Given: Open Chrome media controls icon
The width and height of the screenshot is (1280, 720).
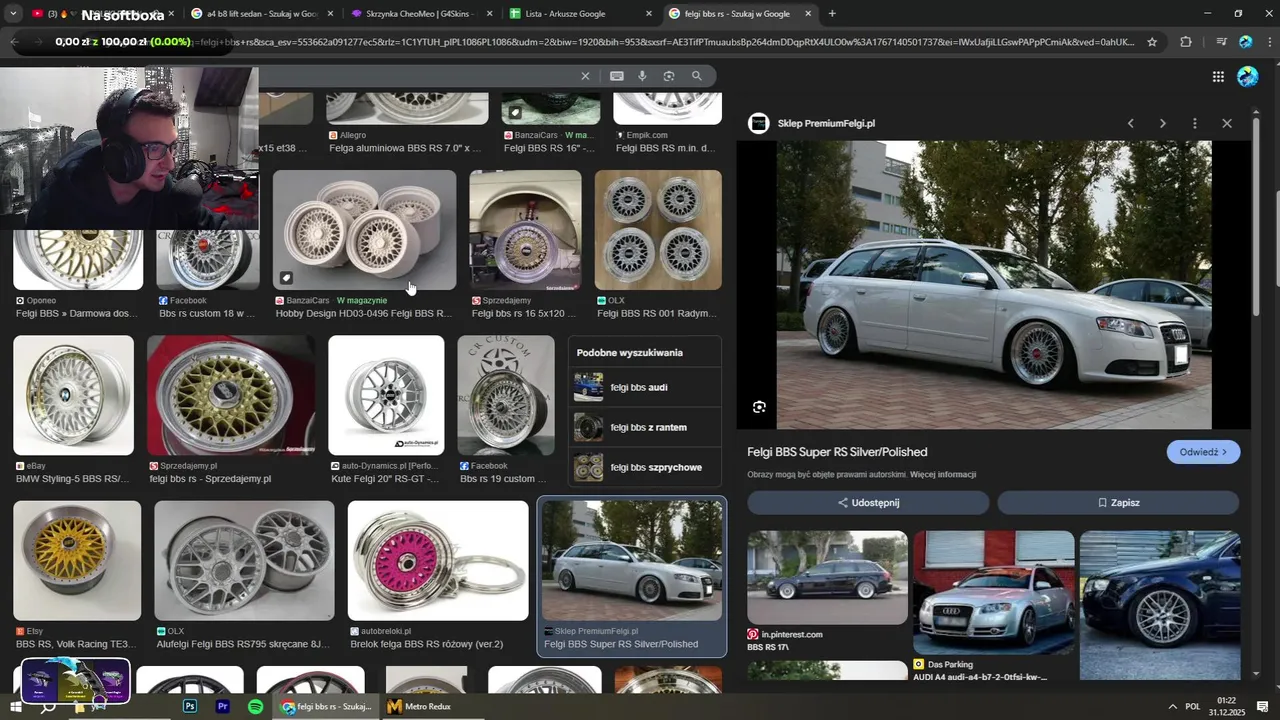Looking at the screenshot, I should [1221, 42].
